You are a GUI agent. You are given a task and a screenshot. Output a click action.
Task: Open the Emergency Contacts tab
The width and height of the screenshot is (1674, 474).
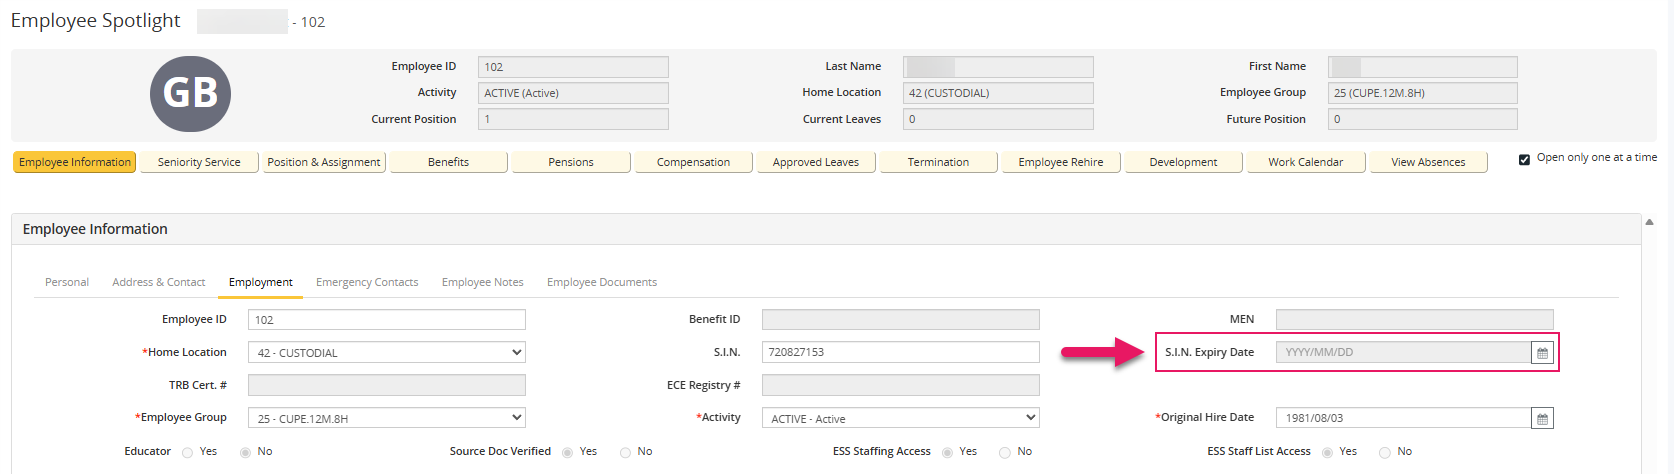point(367,283)
